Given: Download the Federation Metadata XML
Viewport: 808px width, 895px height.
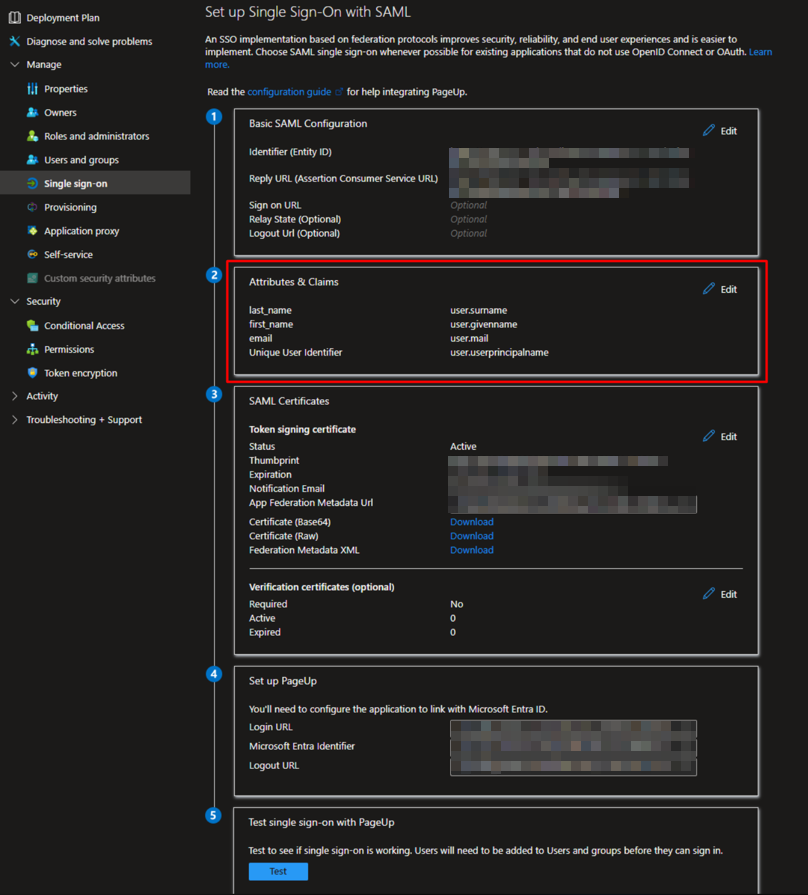Looking at the screenshot, I should (x=471, y=550).
